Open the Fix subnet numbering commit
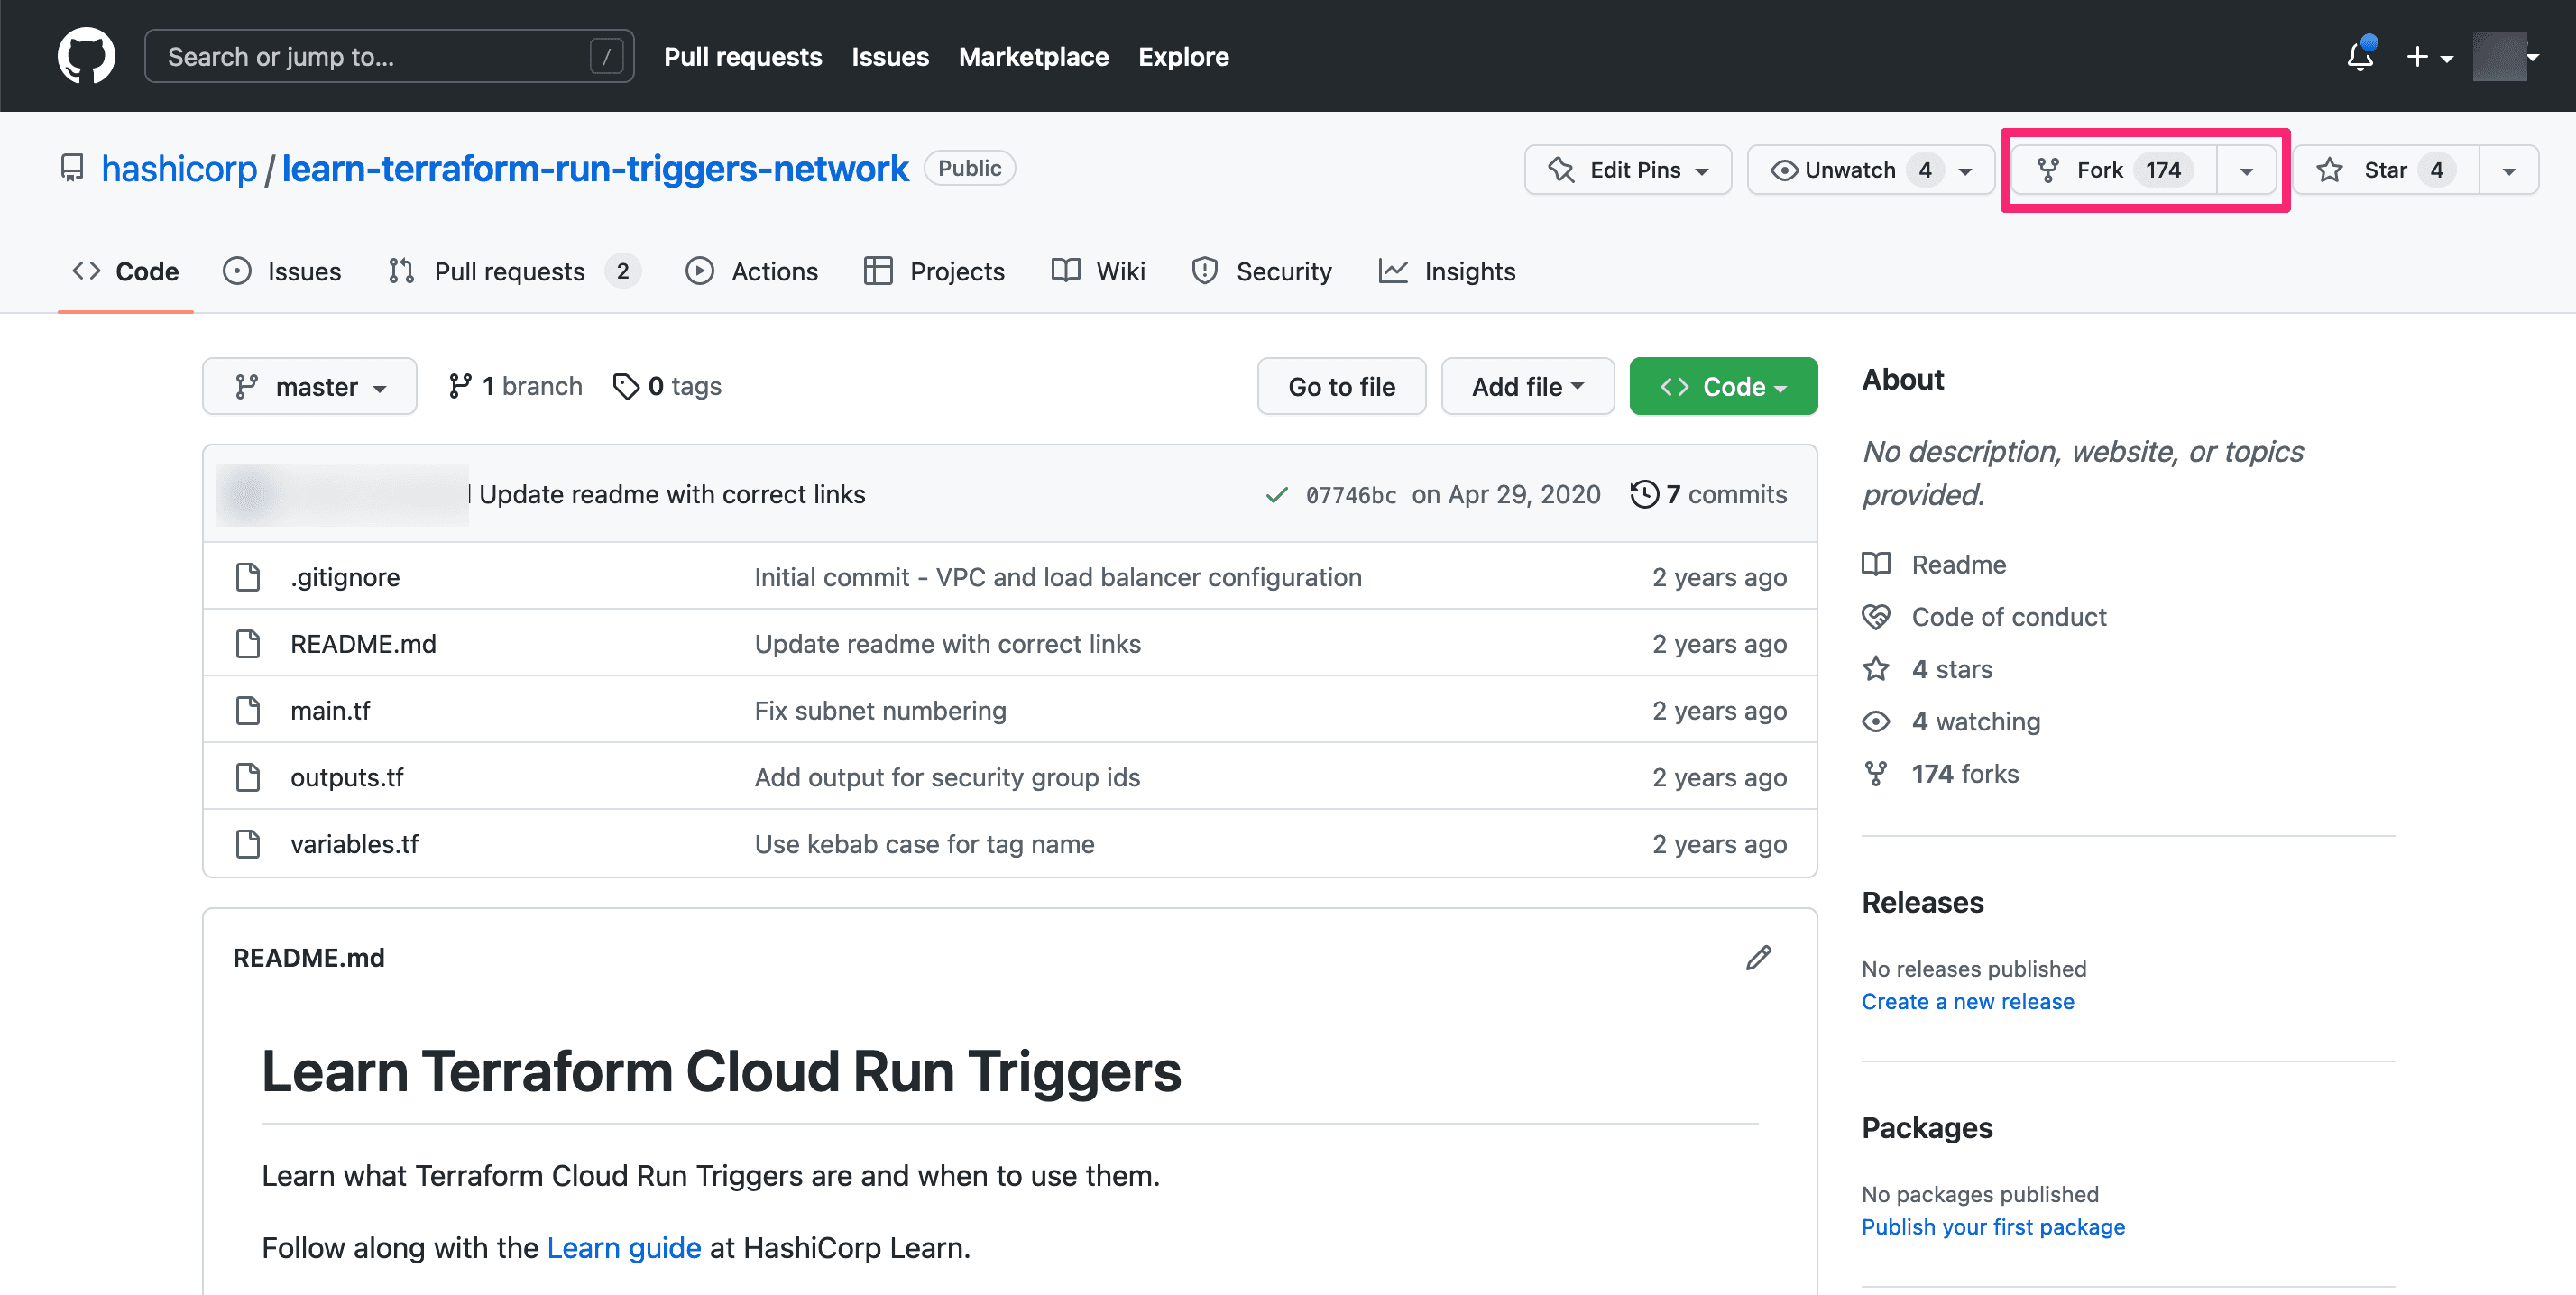Screen dimensions: 2576x1295 880,711
